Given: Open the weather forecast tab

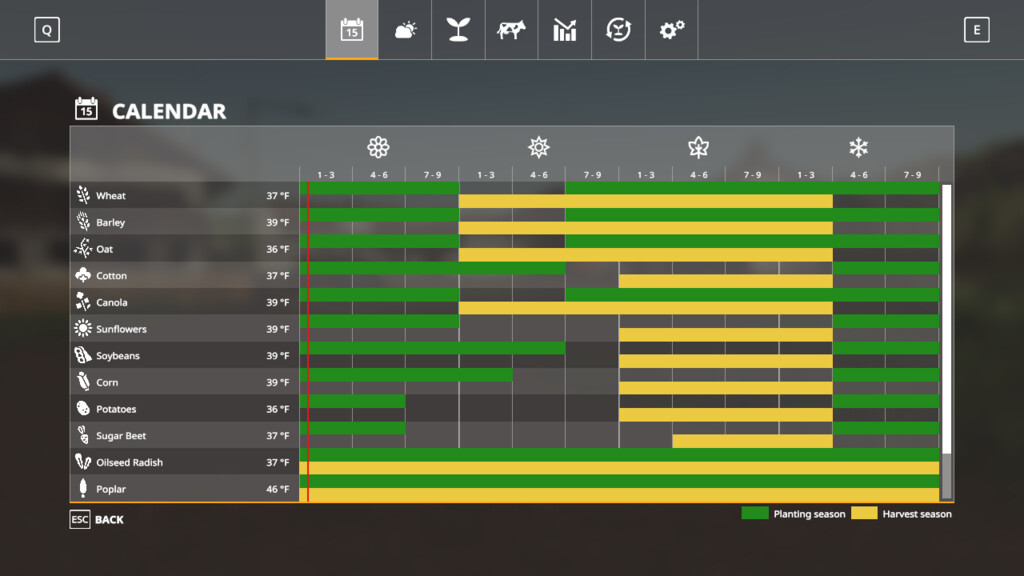Looking at the screenshot, I should coord(405,30).
